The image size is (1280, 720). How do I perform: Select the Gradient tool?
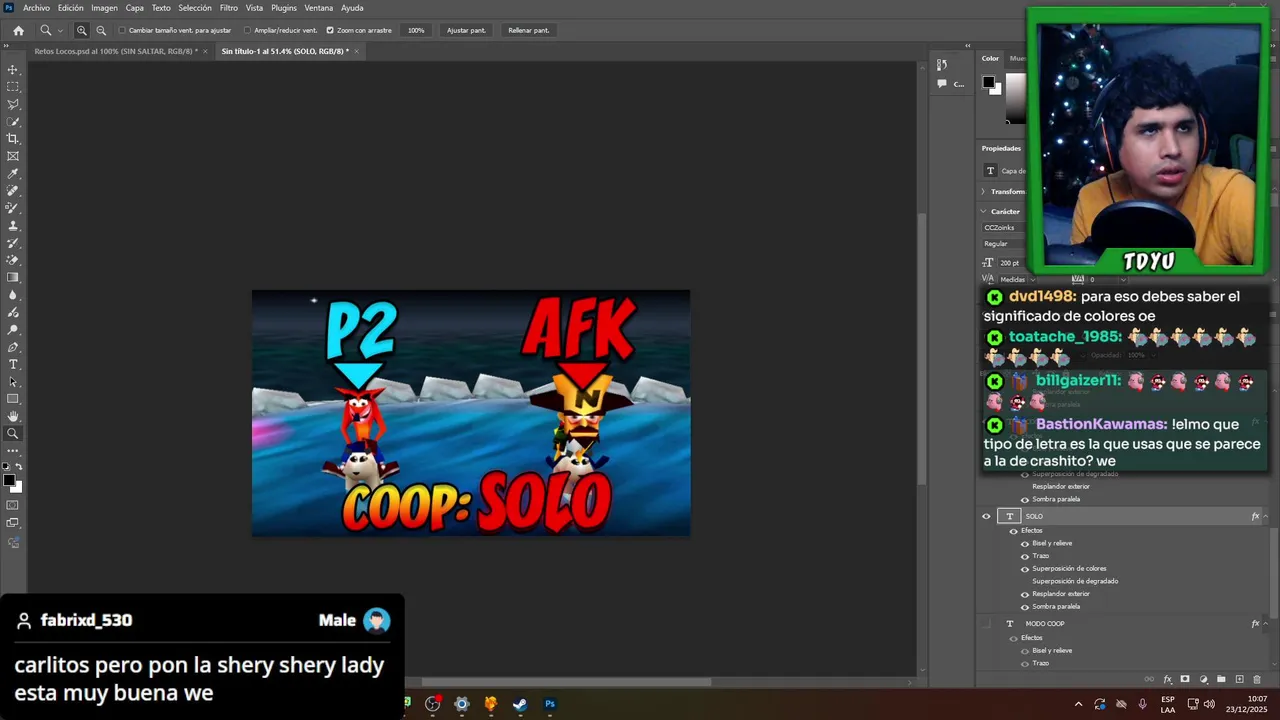(x=13, y=278)
